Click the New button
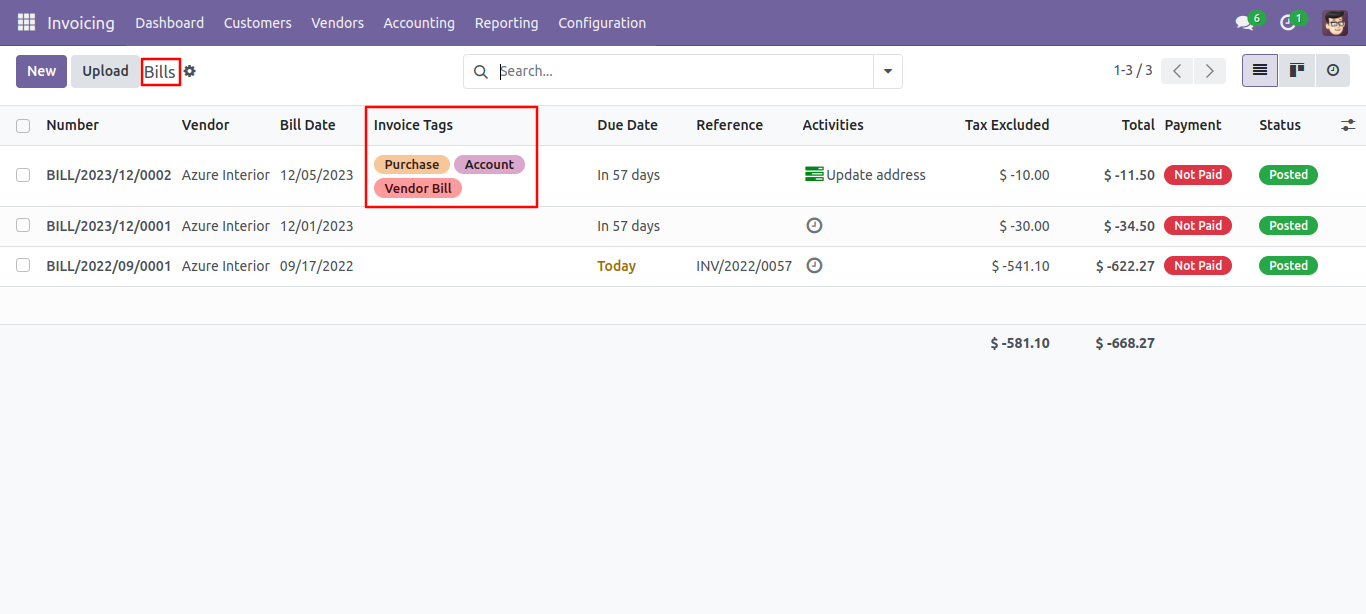Image resolution: width=1366 pixels, height=614 pixels. pos(42,71)
